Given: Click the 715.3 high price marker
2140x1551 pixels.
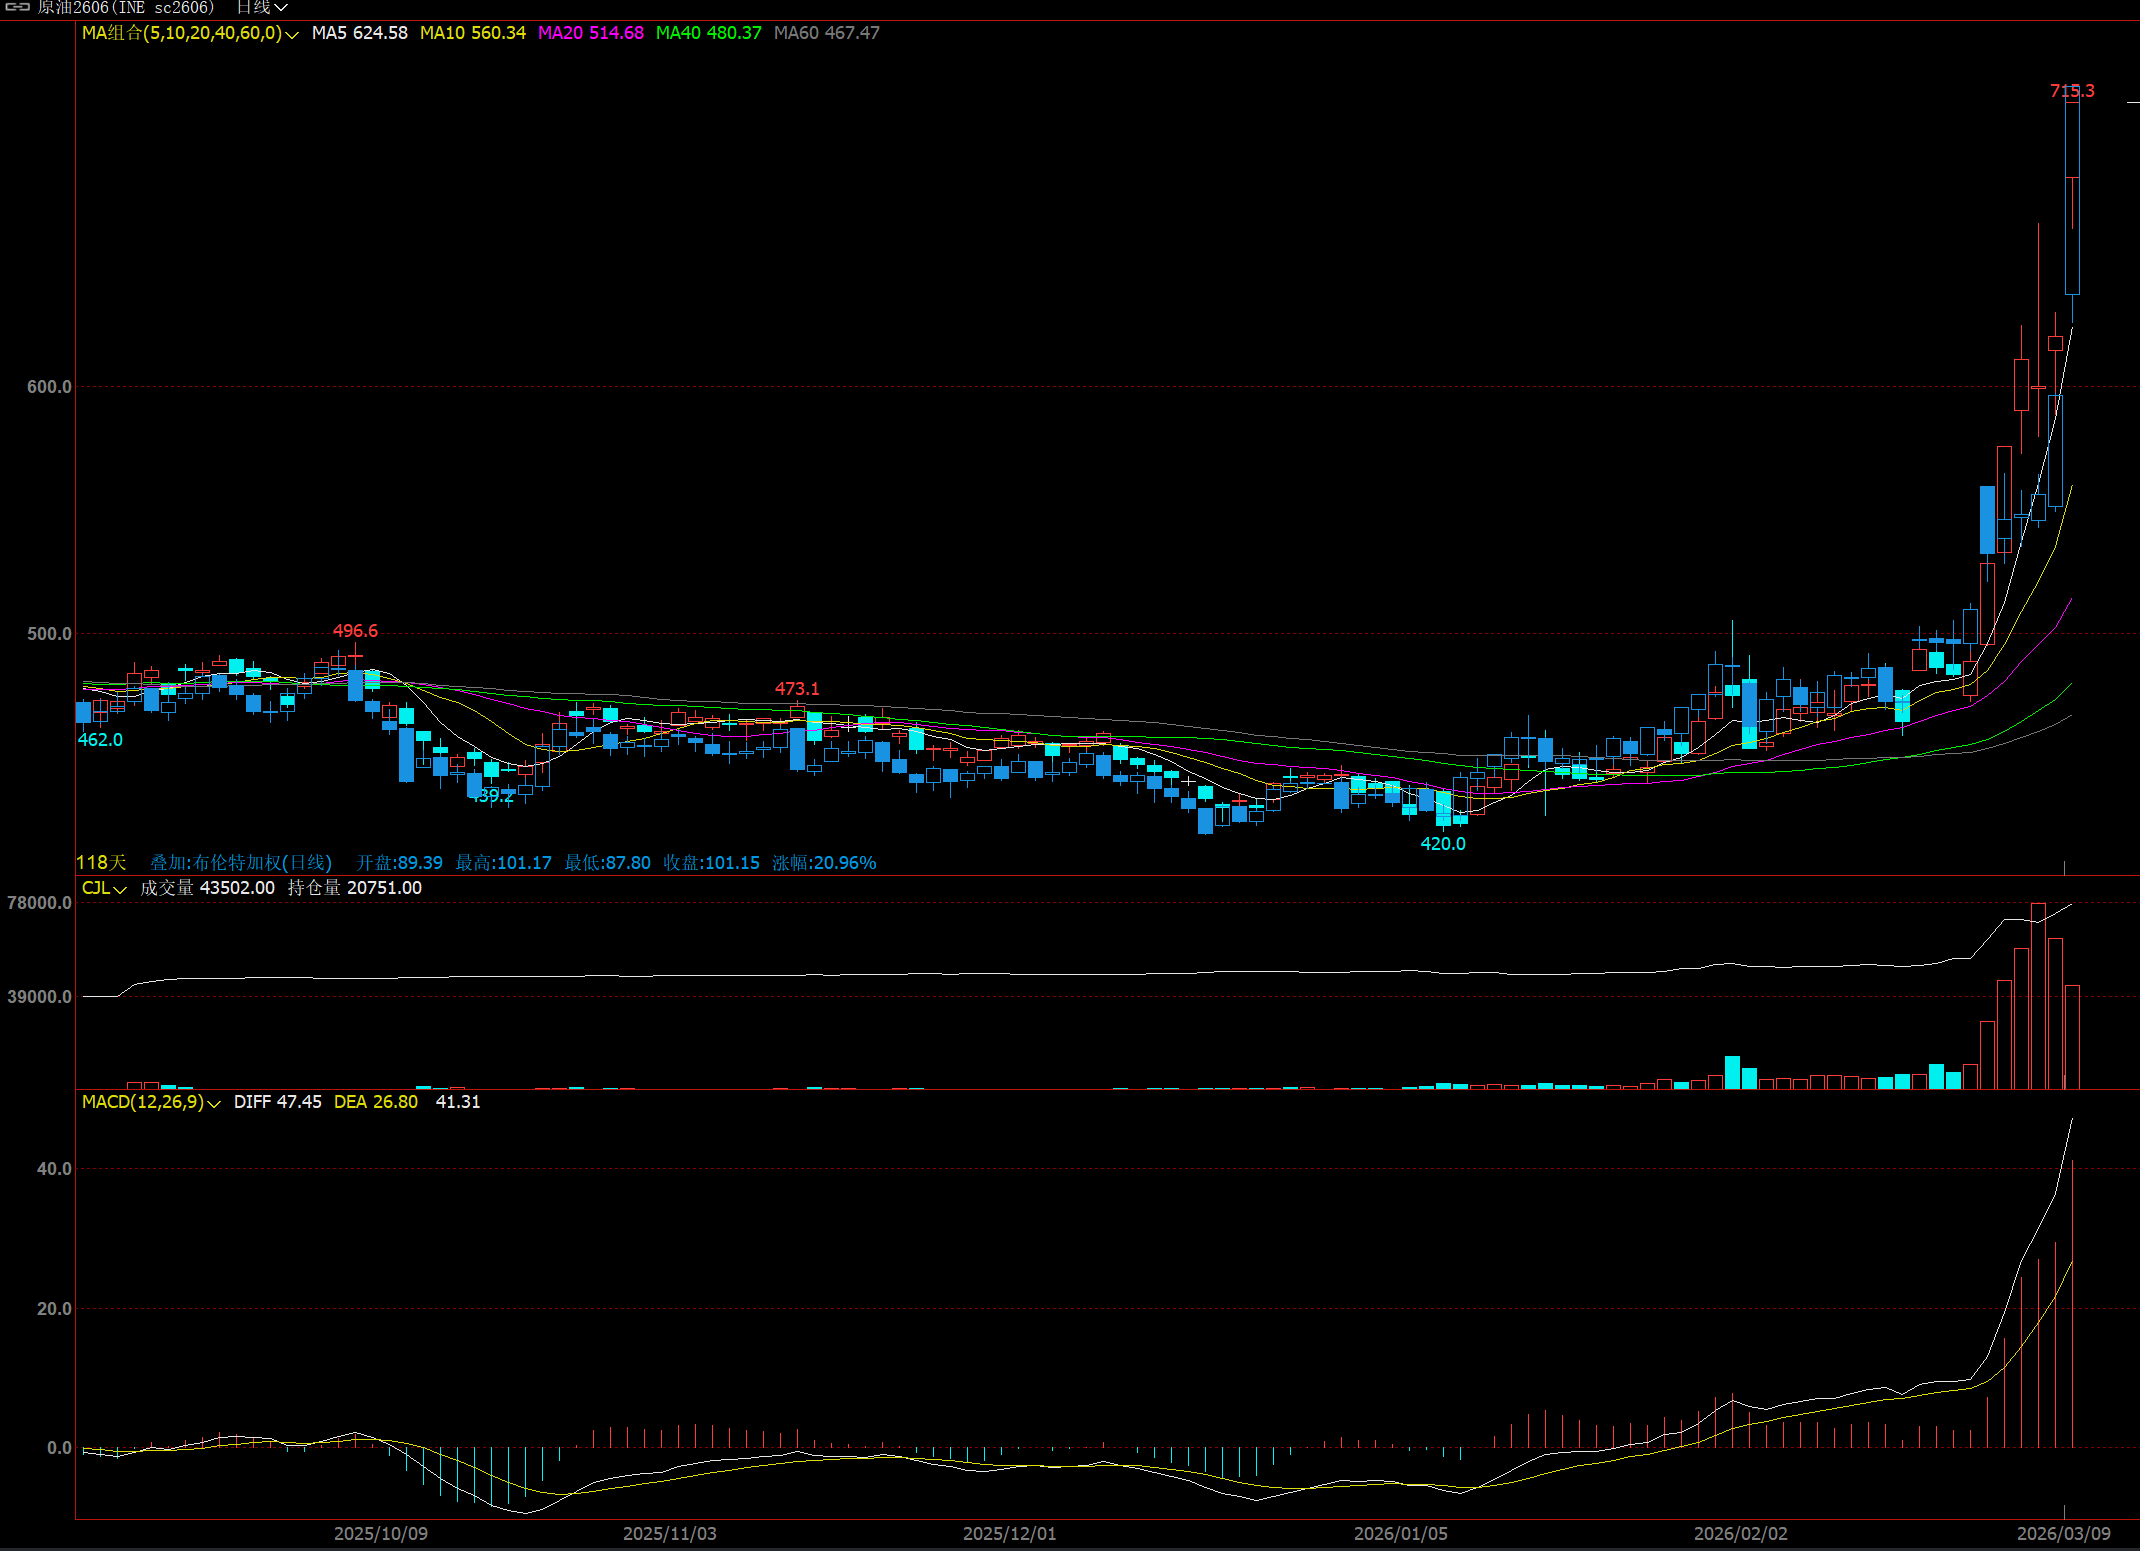Looking at the screenshot, I should pyautogui.click(x=2071, y=91).
